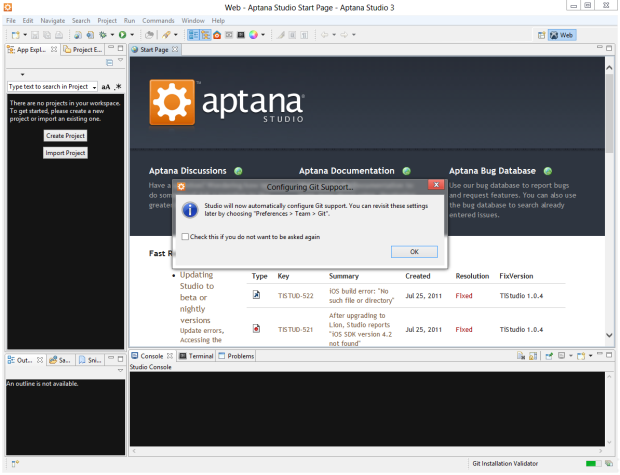Switch to the Snippets tab
The image size is (620, 475).
(90, 360)
